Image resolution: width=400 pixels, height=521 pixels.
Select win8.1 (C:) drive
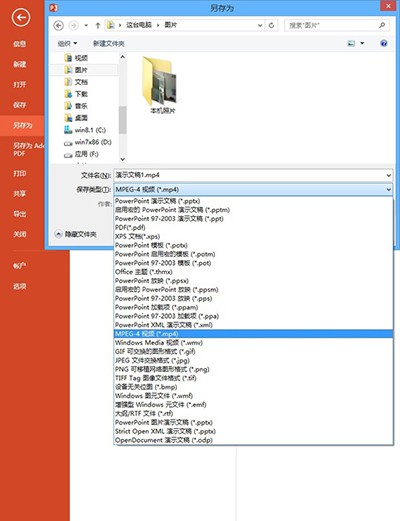point(85,130)
